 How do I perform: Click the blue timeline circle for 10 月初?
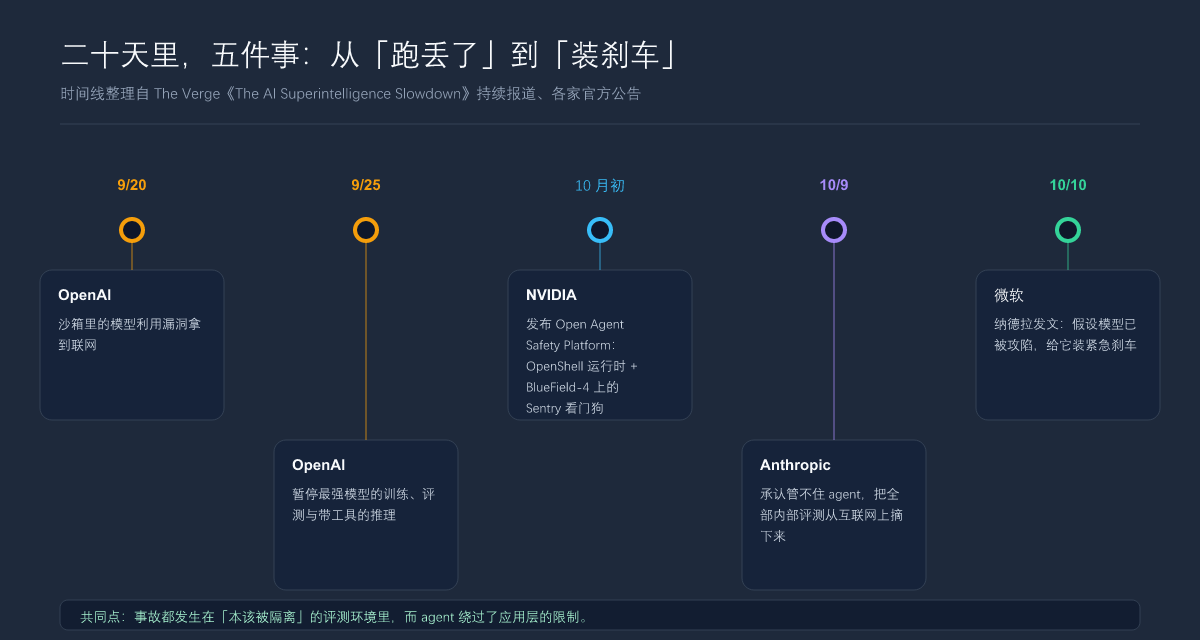click(x=600, y=230)
